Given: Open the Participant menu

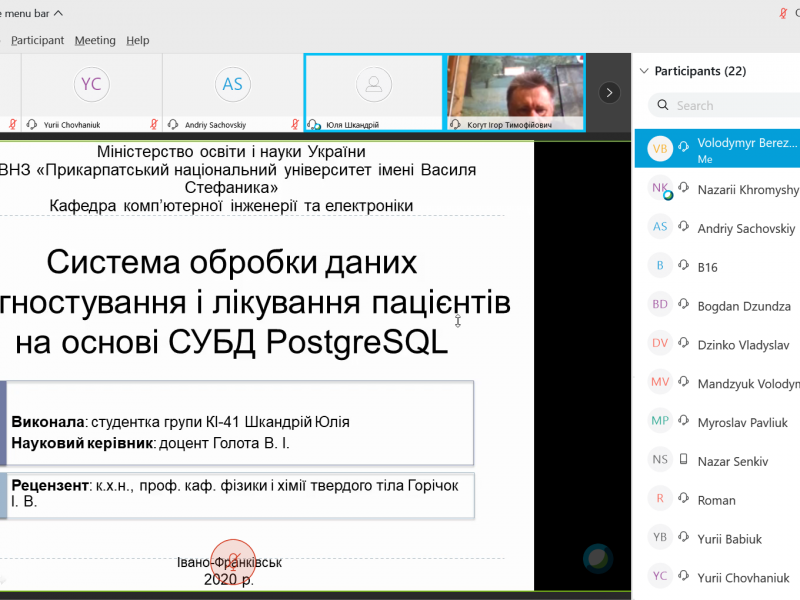Looking at the screenshot, I should click(37, 40).
